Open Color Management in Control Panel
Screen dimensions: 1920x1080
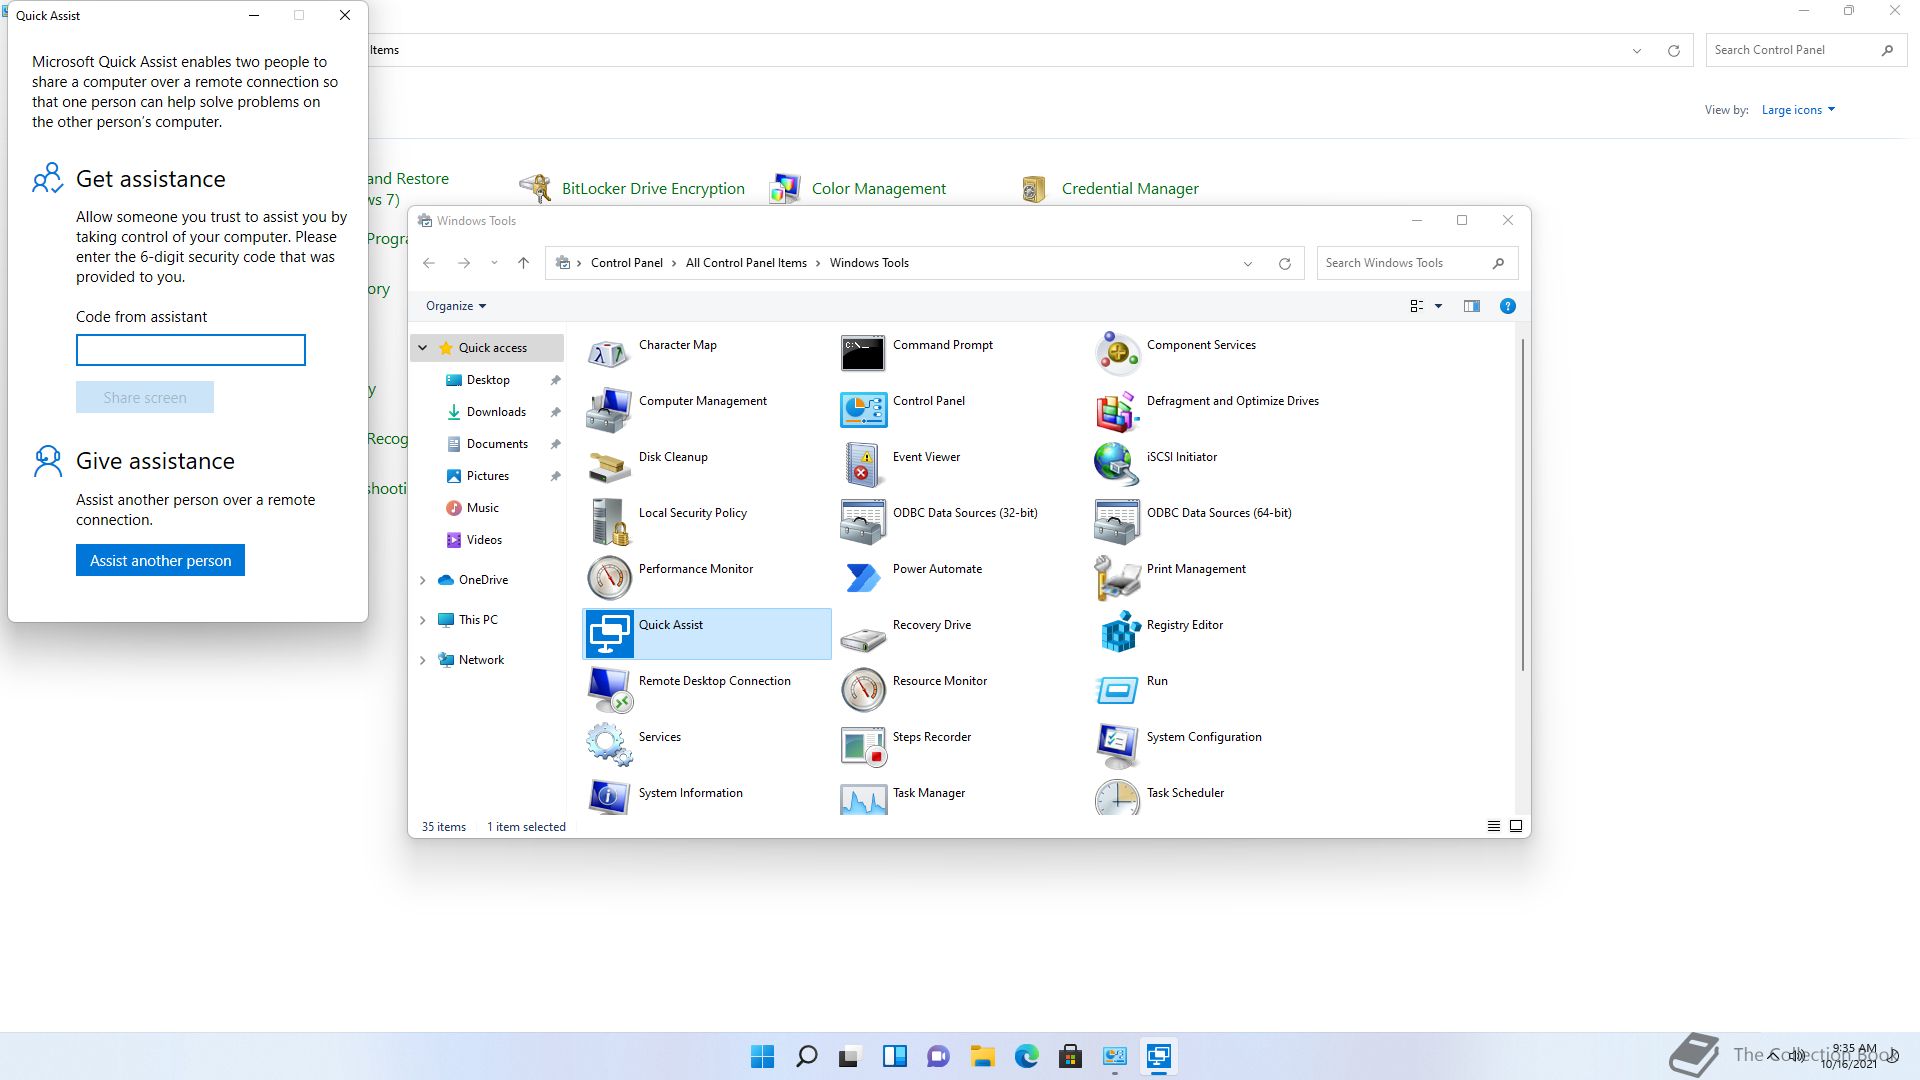tap(878, 188)
